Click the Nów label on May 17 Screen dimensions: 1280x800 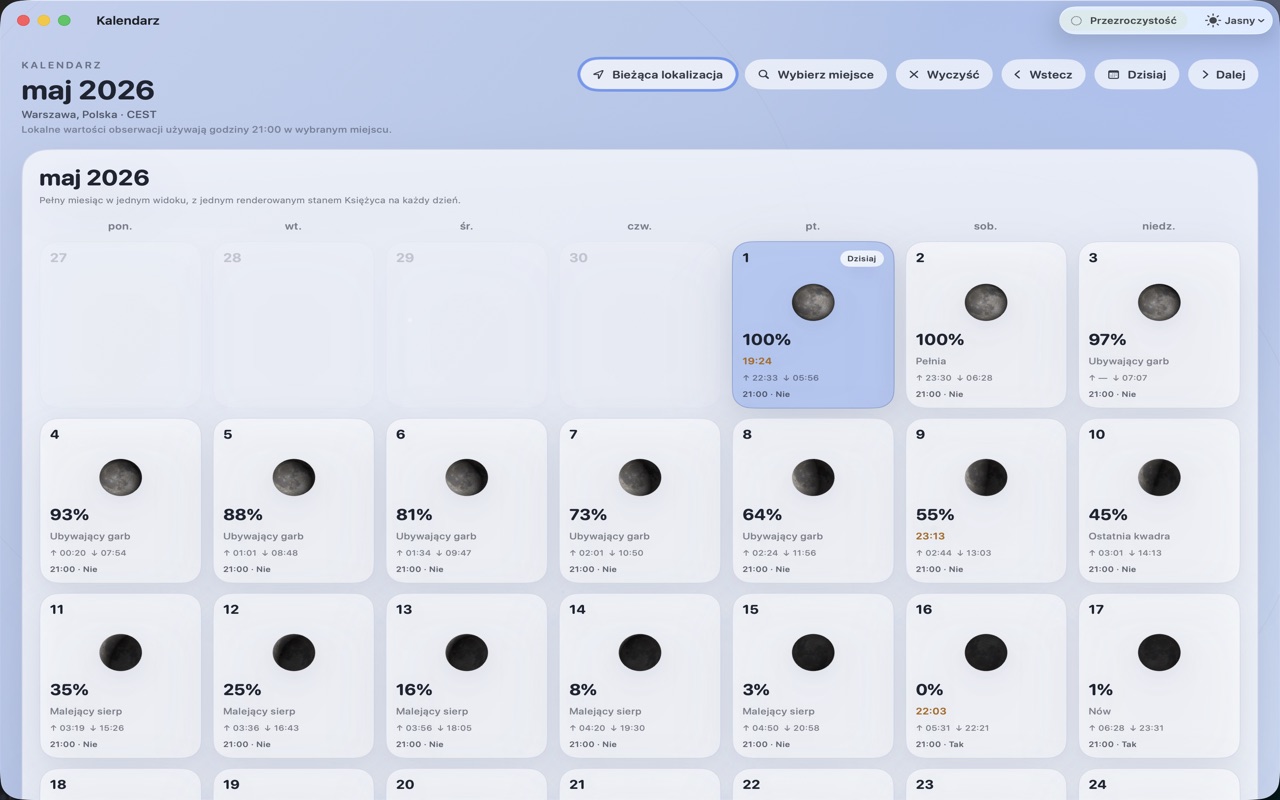point(1099,711)
